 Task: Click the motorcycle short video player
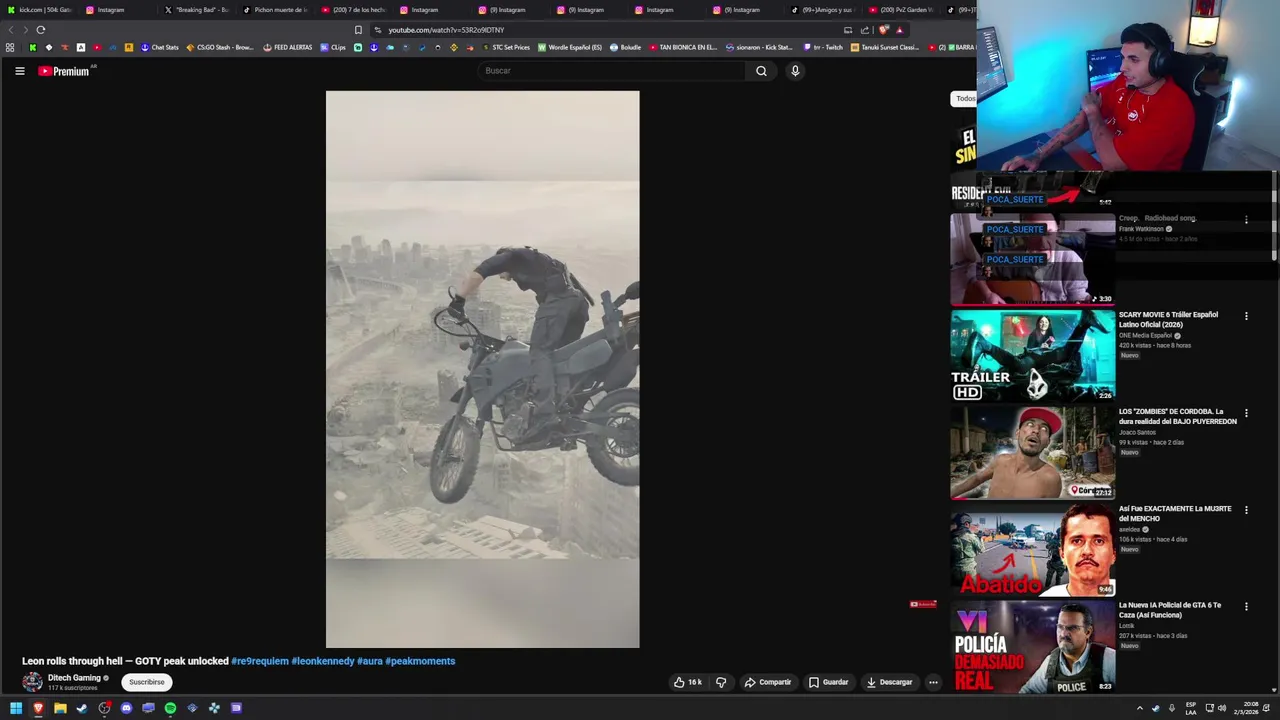(x=482, y=370)
